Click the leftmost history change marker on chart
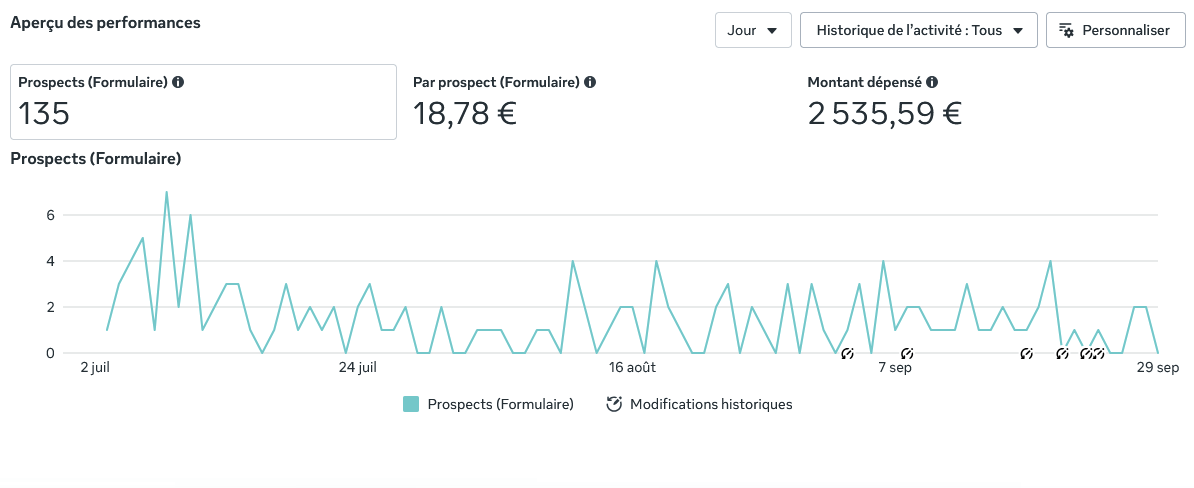 click(x=847, y=353)
